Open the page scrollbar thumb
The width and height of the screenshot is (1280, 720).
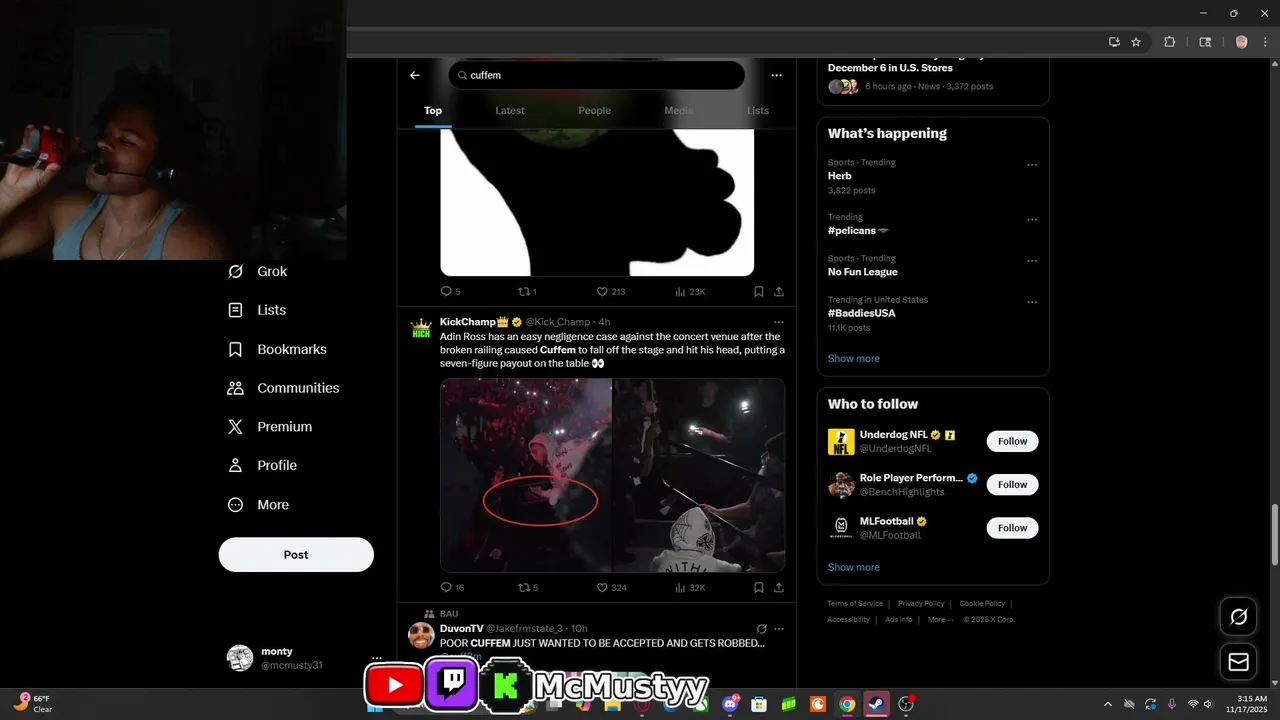click(x=1275, y=535)
